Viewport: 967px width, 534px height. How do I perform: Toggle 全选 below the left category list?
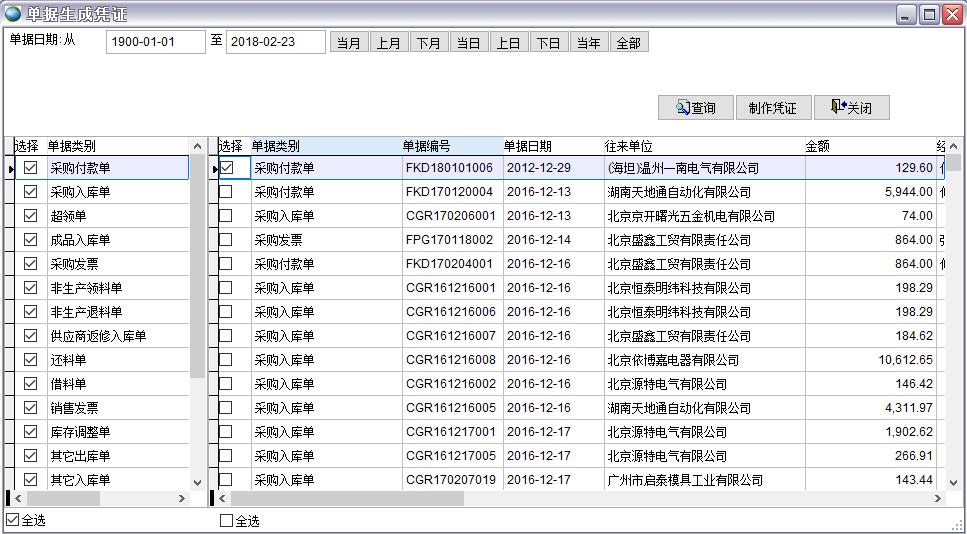click(13, 521)
